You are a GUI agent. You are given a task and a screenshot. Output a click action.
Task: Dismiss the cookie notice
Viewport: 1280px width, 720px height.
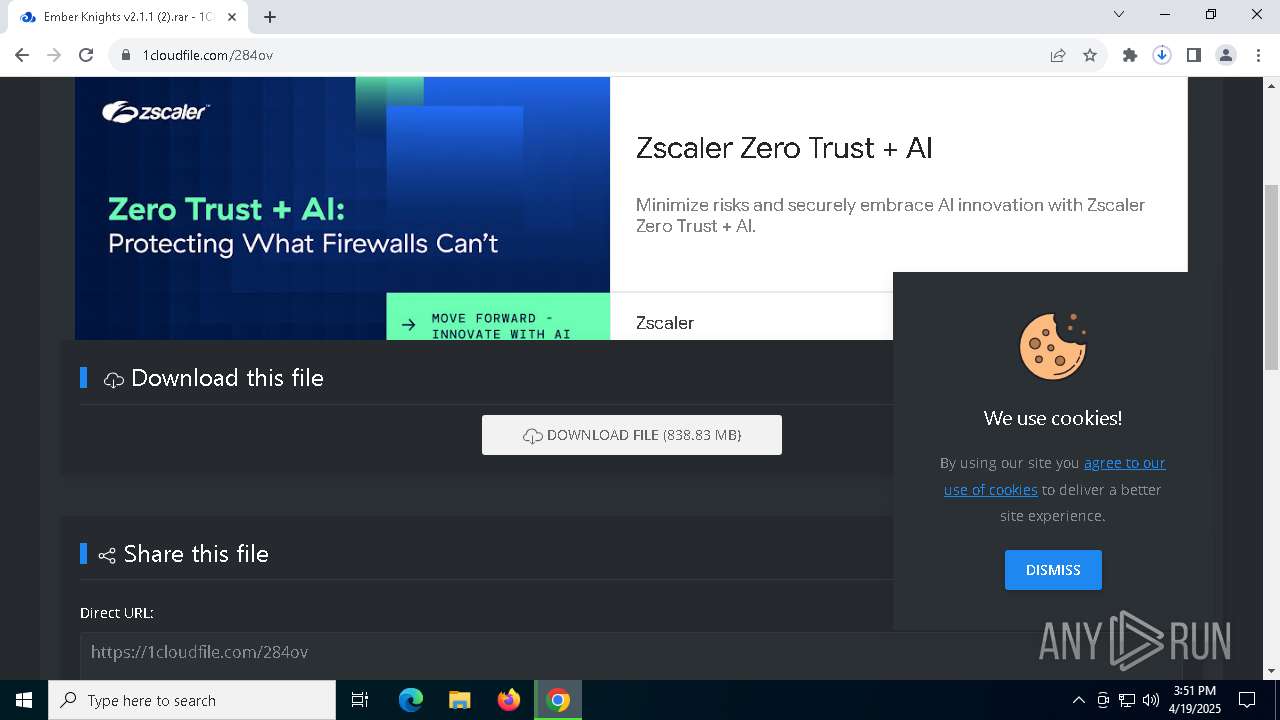click(1053, 570)
